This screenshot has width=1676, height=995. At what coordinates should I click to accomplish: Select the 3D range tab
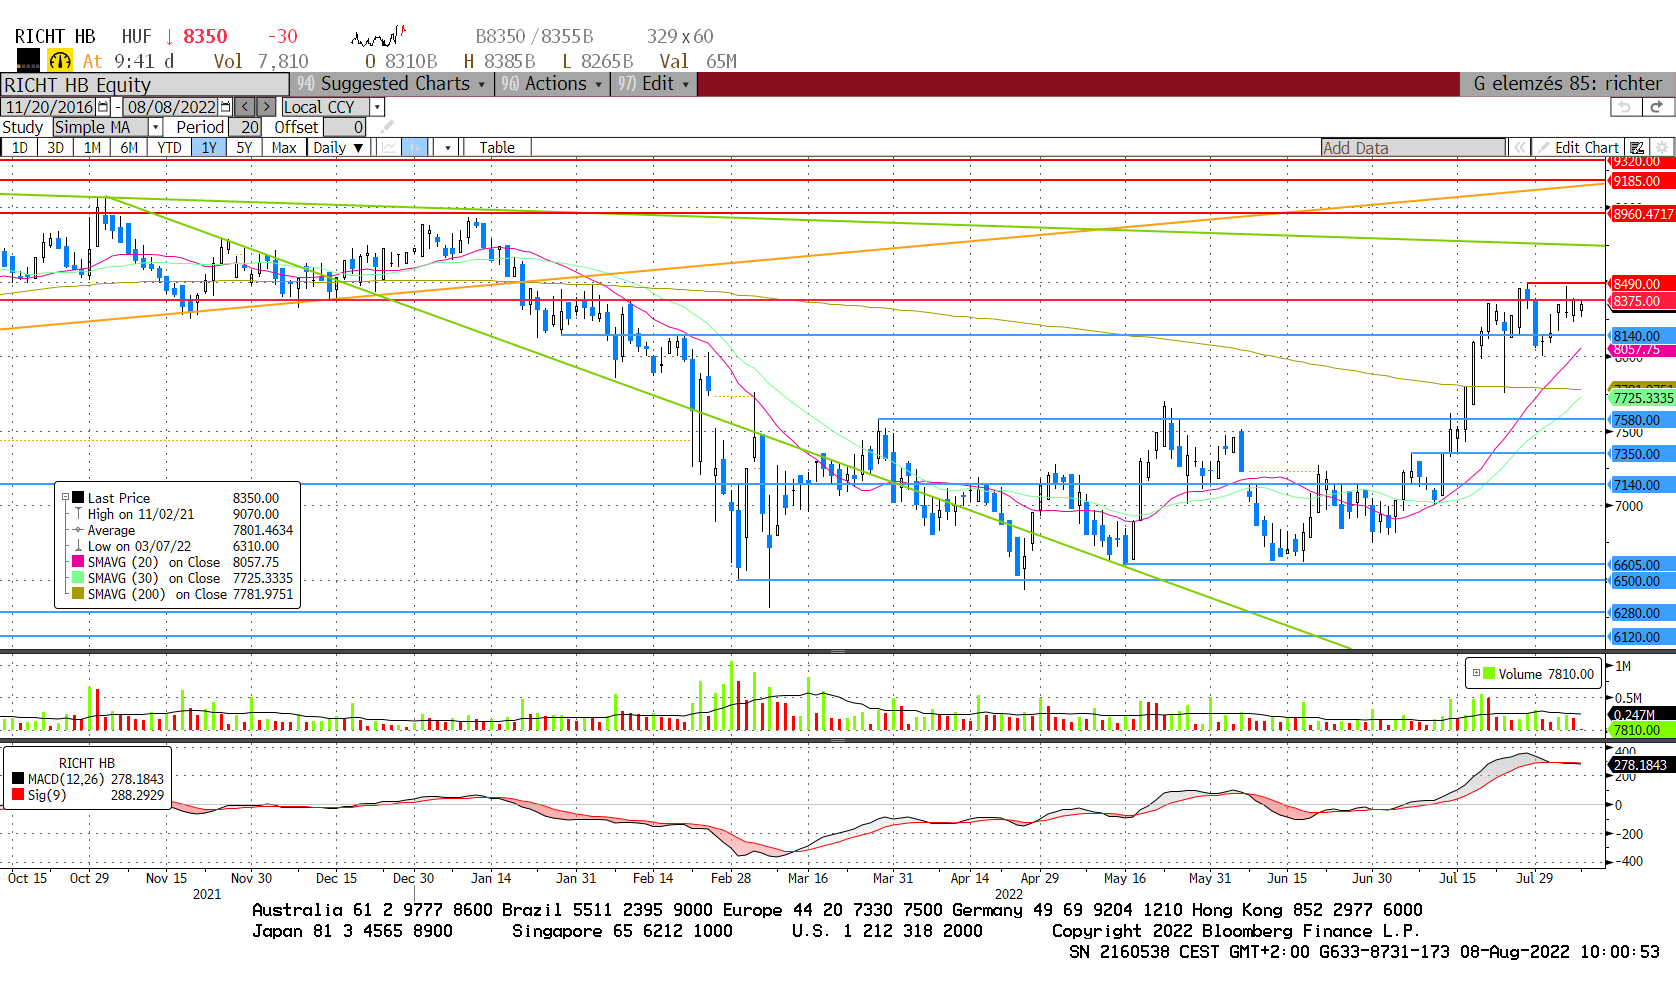coord(56,148)
